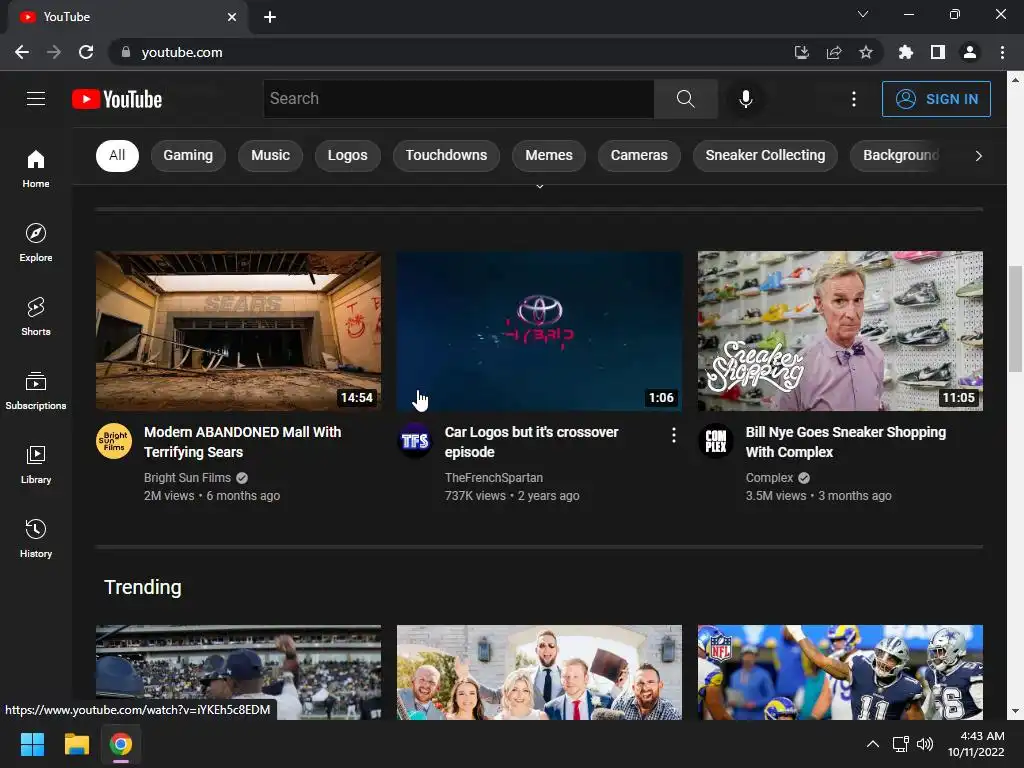The width and height of the screenshot is (1024, 768).
Task: Select the Cameras category chip
Action: click(x=639, y=155)
